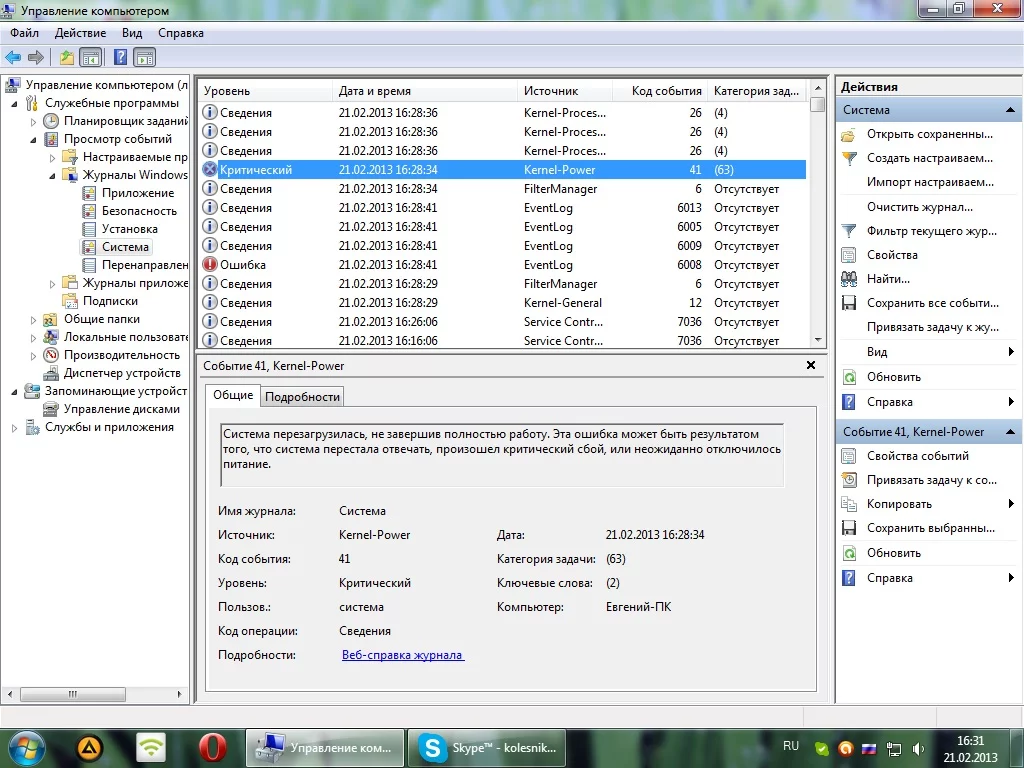Open the Windows Start orb
This screenshot has width=1024, height=768.
pyautogui.click(x=26, y=748)
